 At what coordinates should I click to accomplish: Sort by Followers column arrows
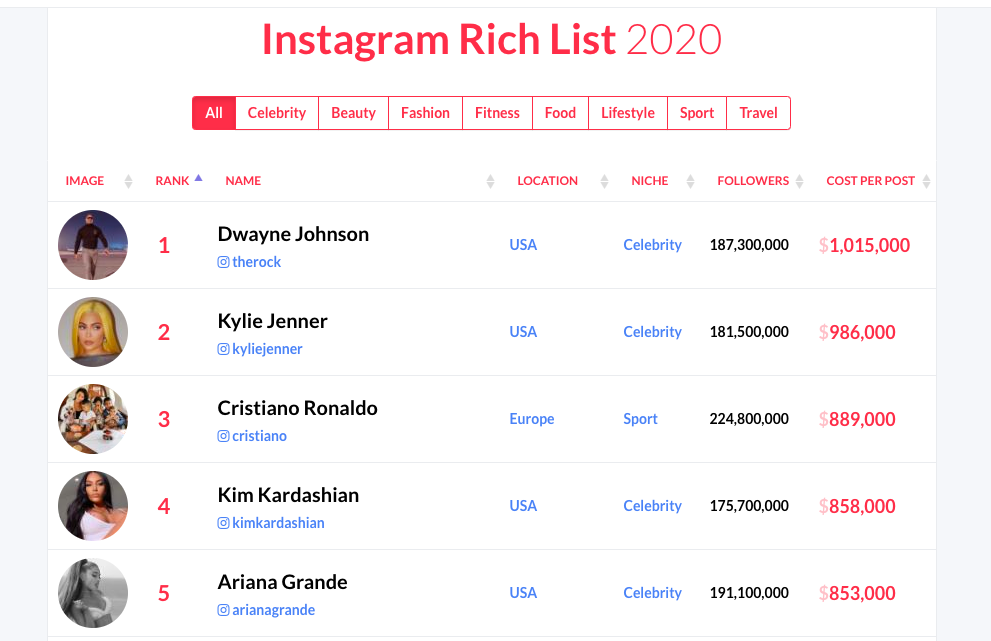pos(799,181)
